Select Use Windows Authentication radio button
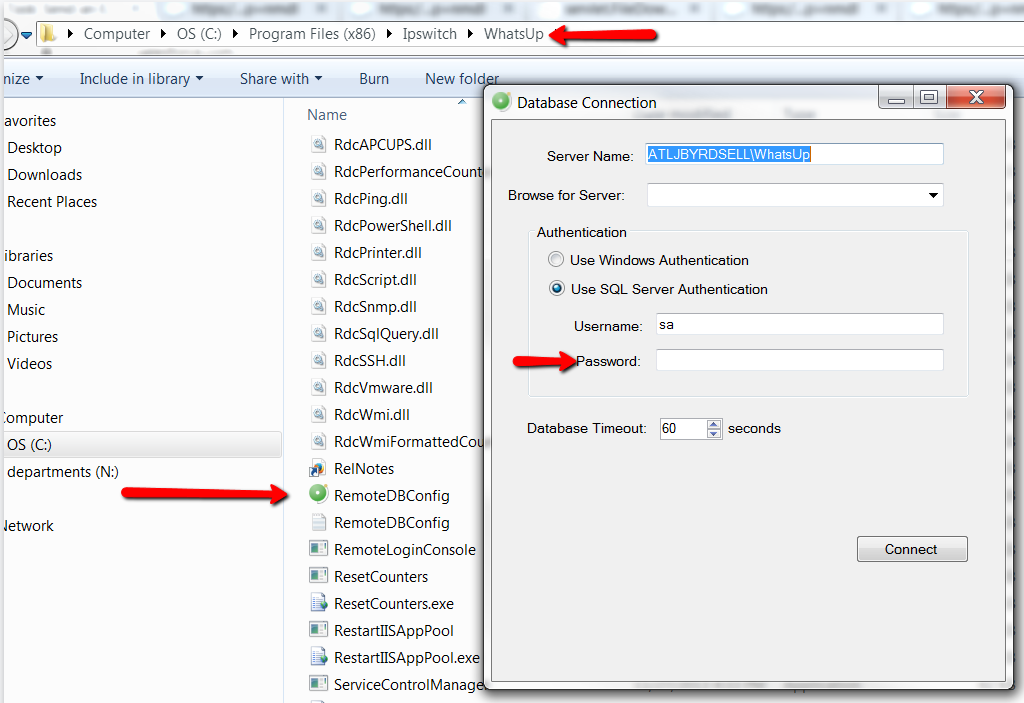The width and height of the screenshot is (1024, 703). 556,259
